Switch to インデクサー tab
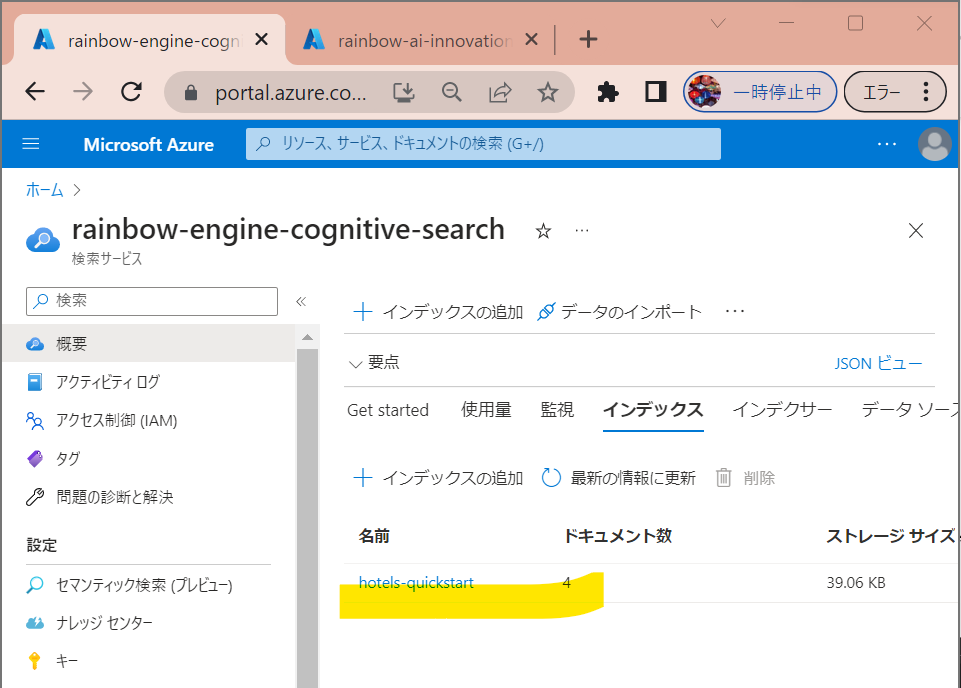Screen dimensions: 961x688 click(x=783, y=410)
